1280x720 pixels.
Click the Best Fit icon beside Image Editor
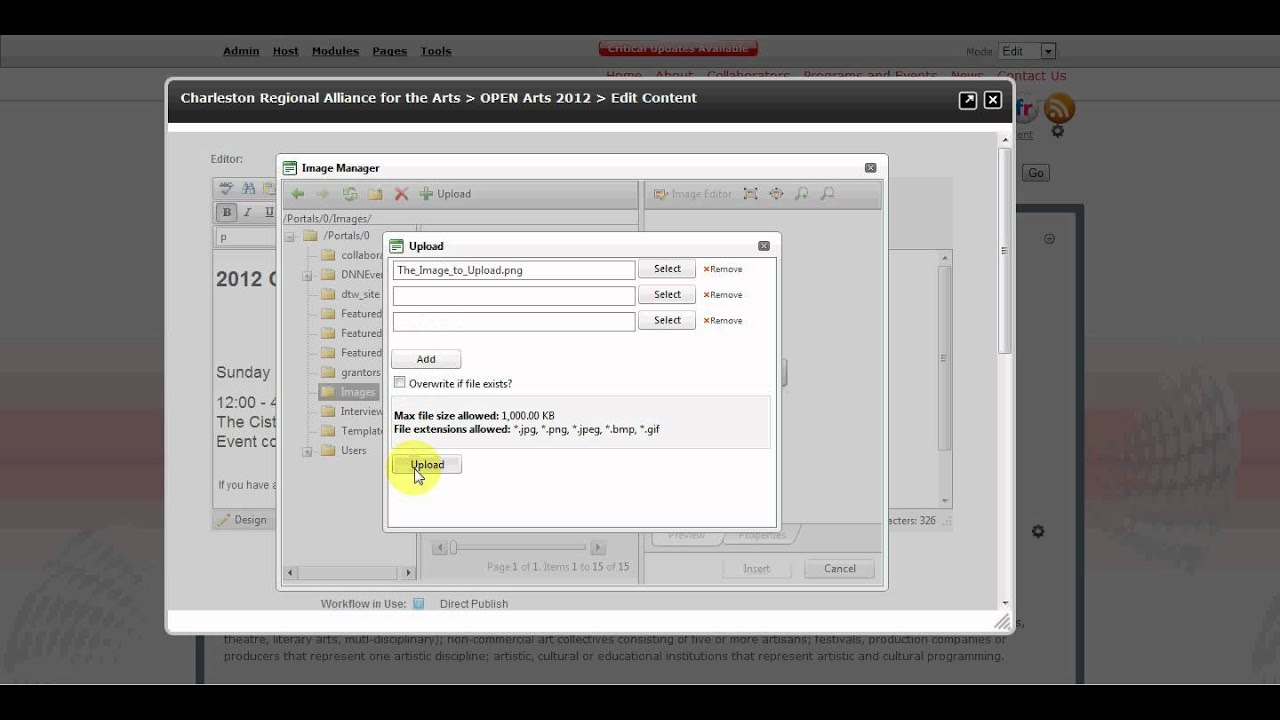point(750,194)
